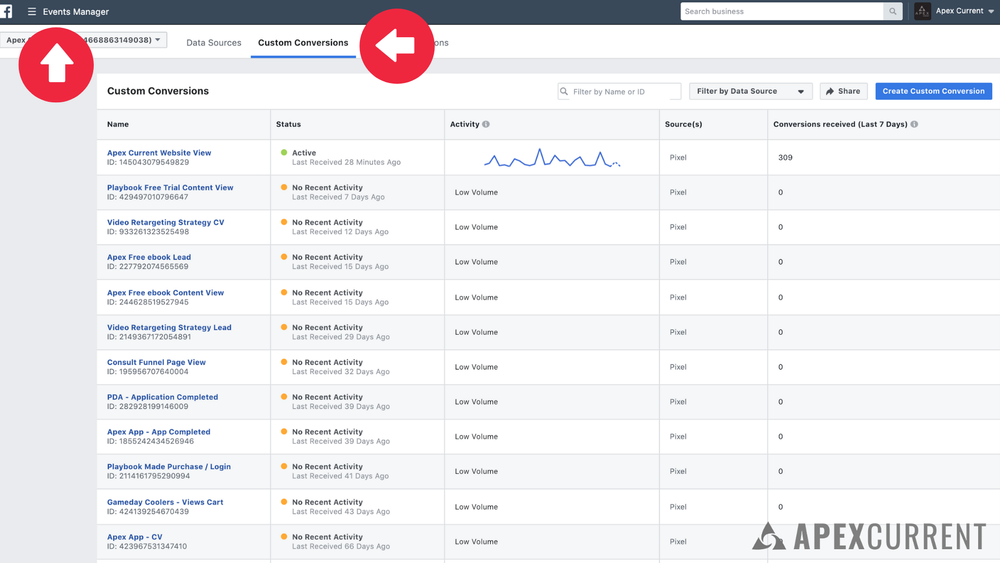1000x563 pixels.
Task: Click the Facebook logo icon
Action: pyautogui.click(x=6, y=11)
